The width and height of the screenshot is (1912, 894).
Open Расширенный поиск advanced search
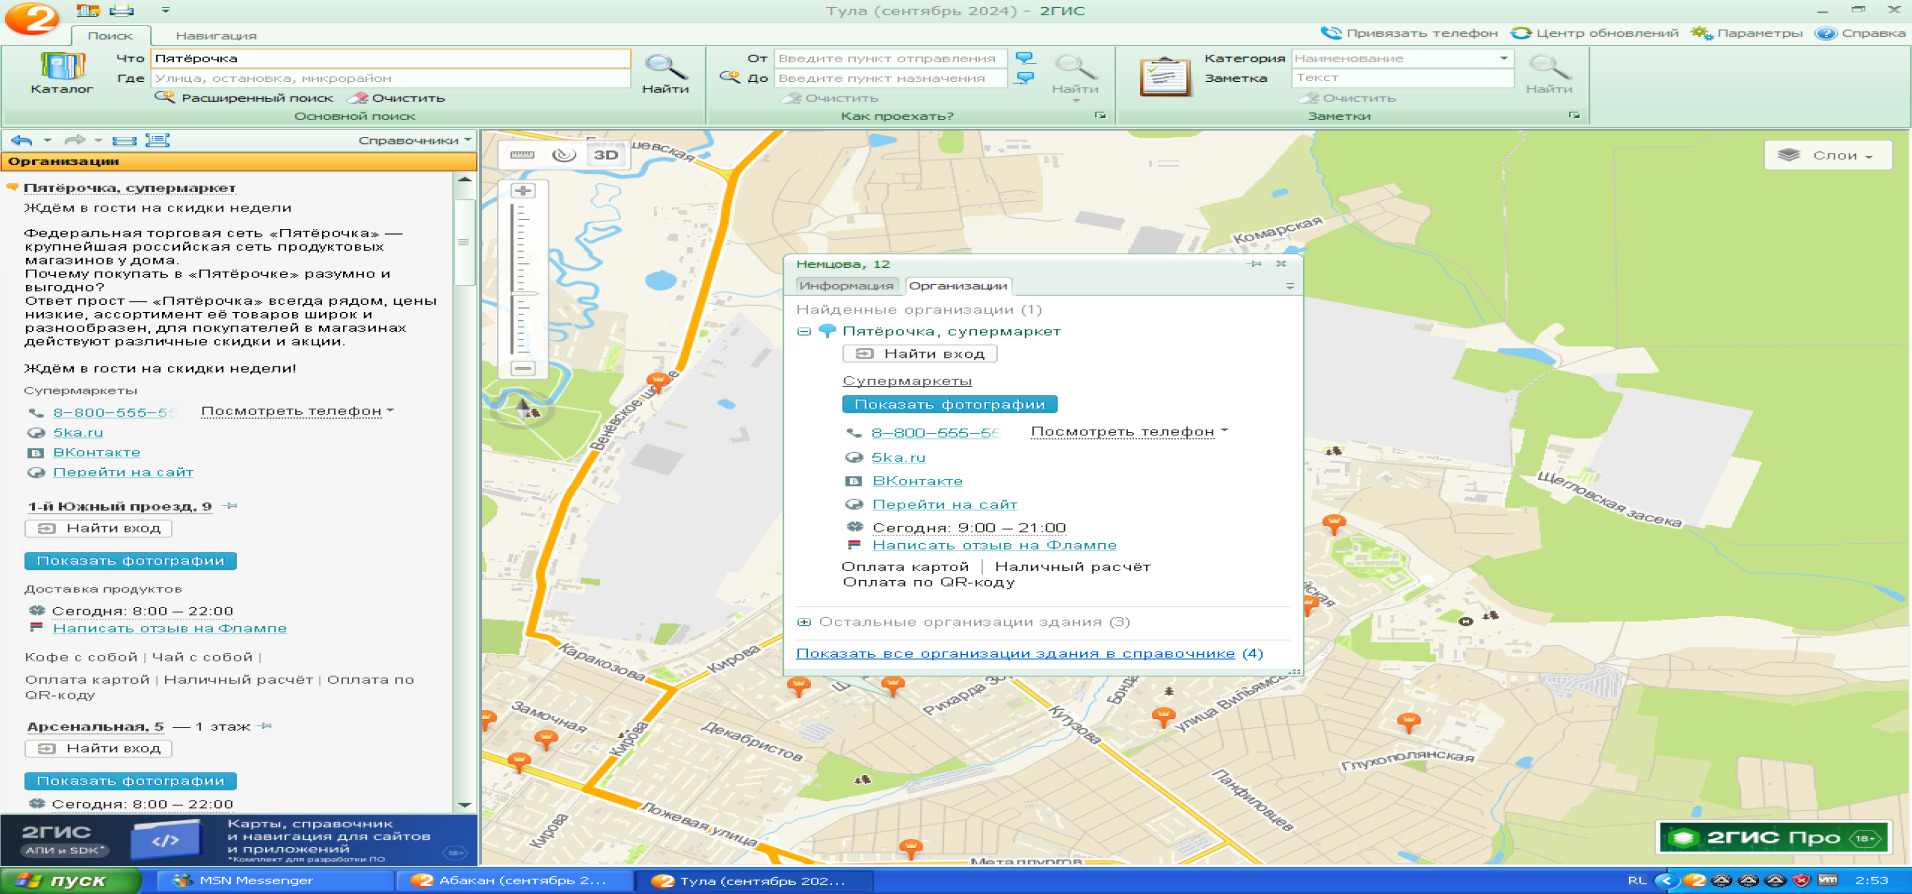tap(244, 98)
